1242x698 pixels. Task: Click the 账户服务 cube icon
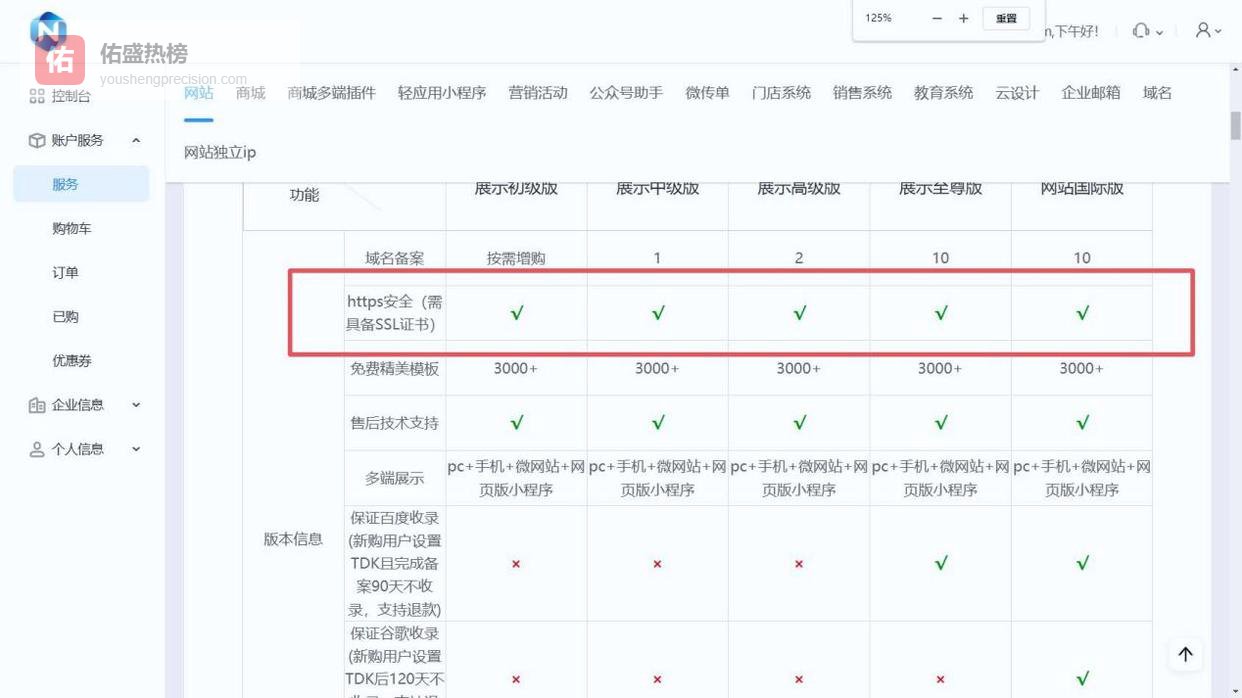37,141
